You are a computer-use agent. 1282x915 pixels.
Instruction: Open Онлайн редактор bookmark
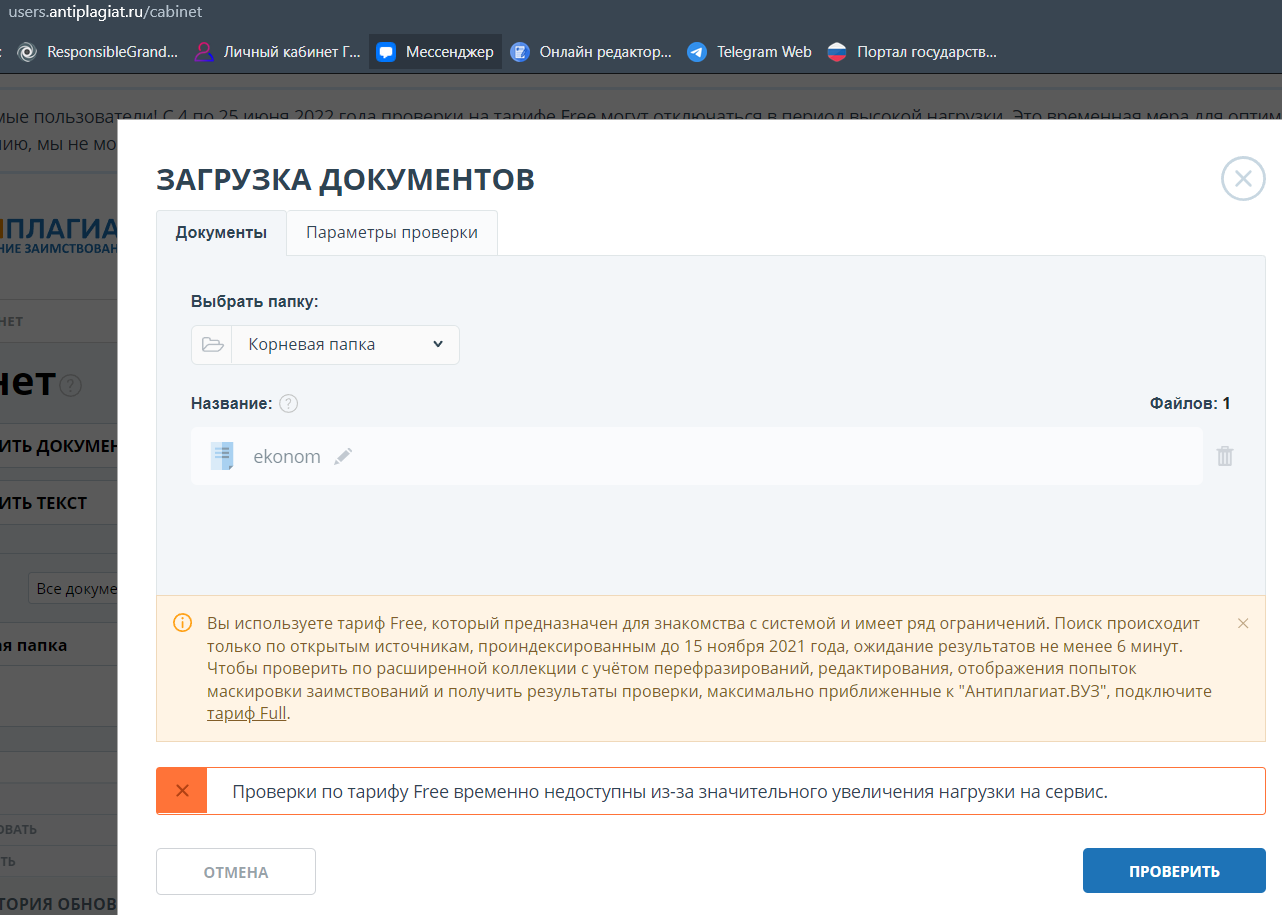[x=591, y=52]
